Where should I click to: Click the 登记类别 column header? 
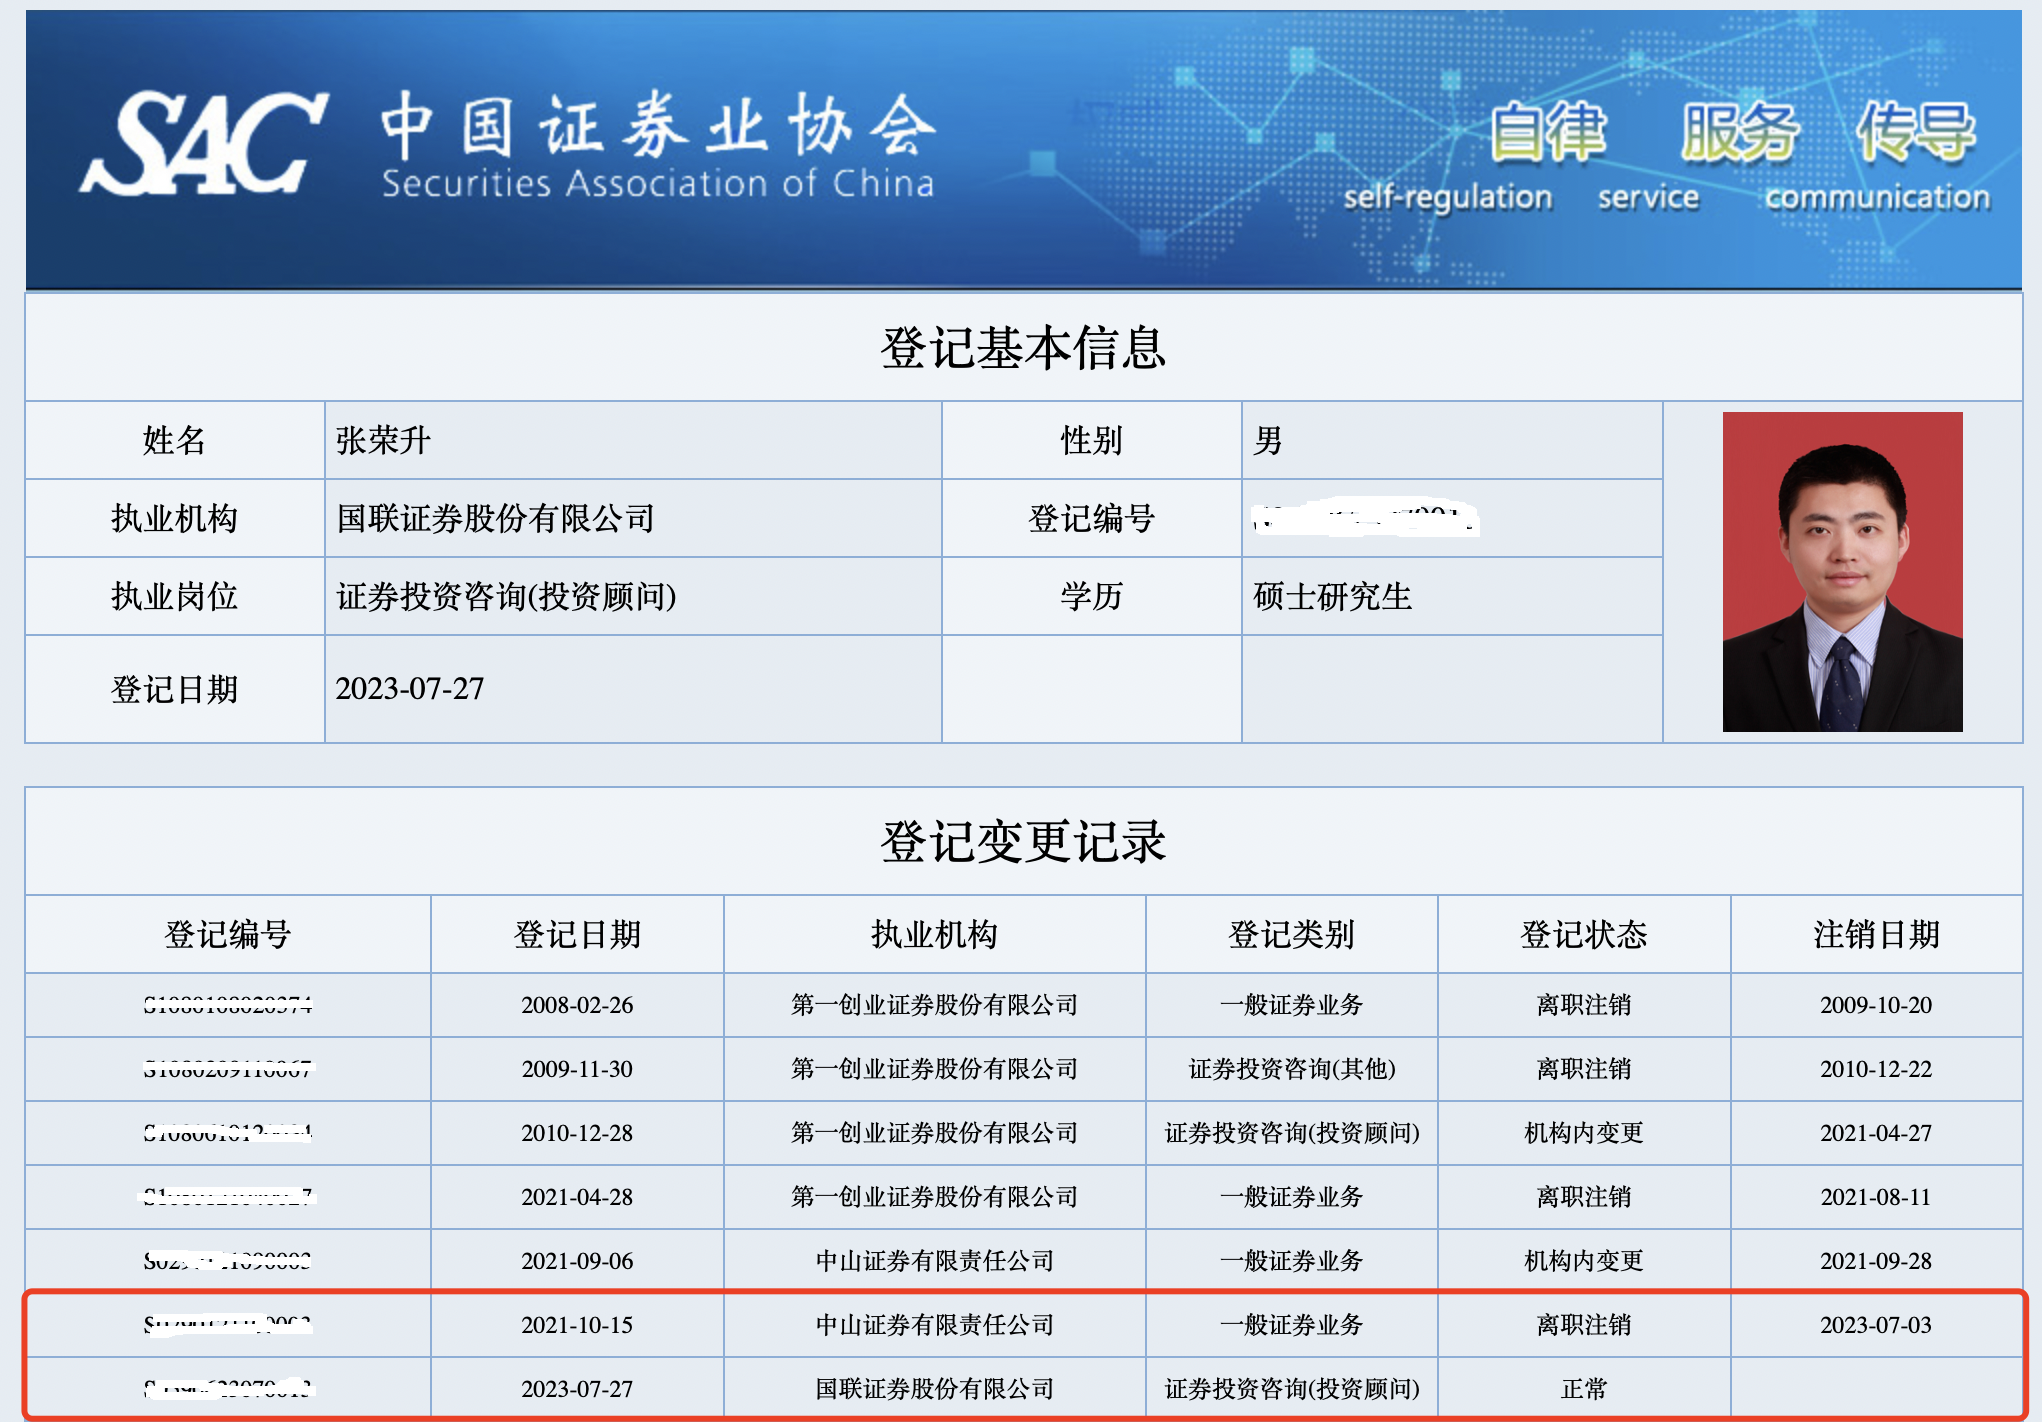(x=1291, y=935)
